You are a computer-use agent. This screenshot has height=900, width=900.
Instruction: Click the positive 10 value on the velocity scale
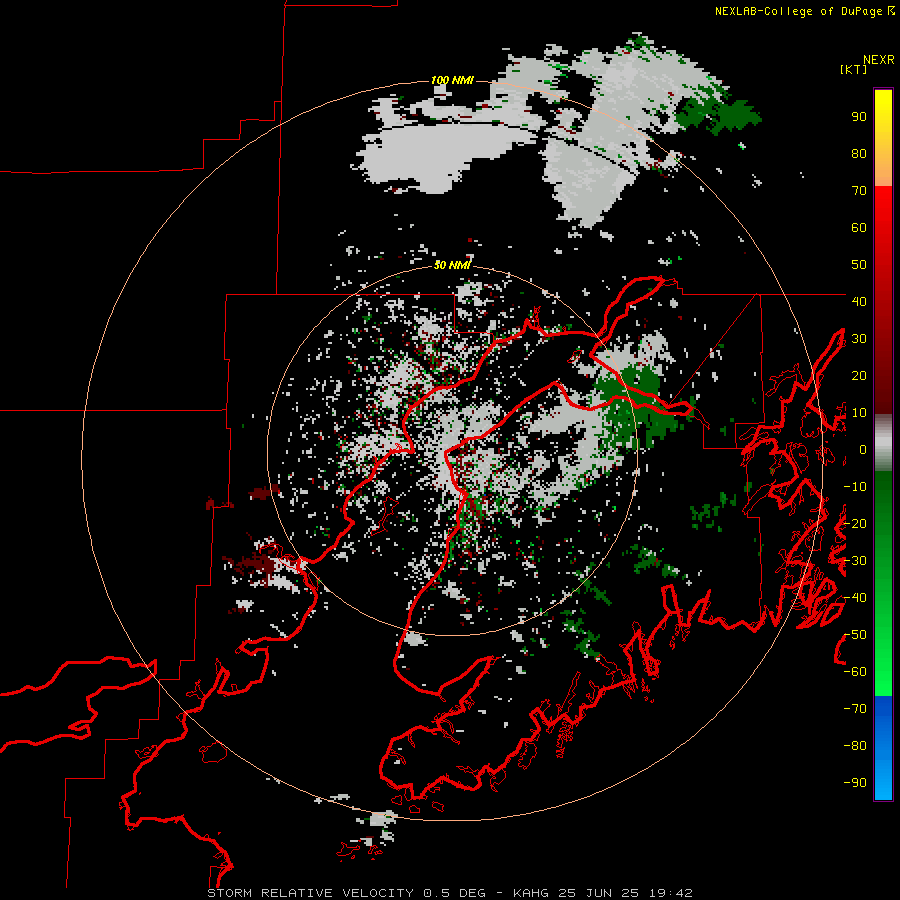pyautogui.click(x=859, y=413)
